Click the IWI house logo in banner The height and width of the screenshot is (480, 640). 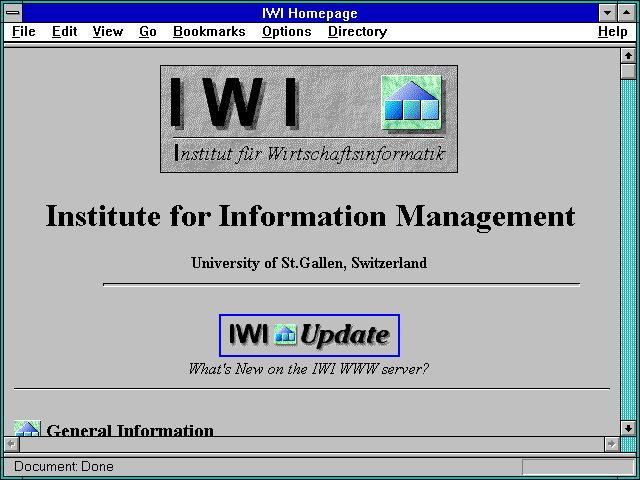click(x=411, y=102)
